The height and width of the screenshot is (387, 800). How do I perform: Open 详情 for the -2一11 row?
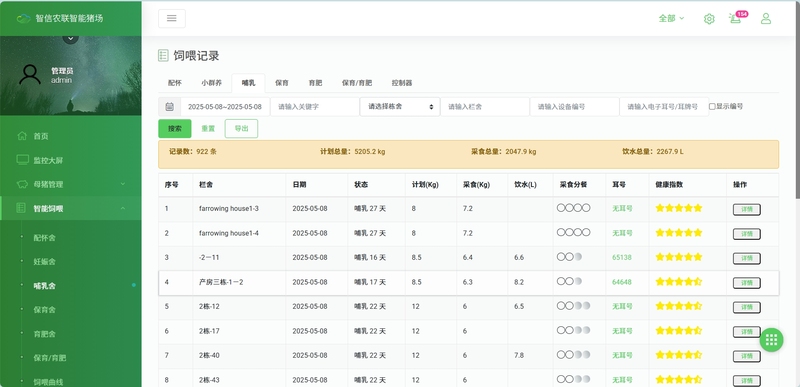pyautogui.click(x=747, y=259)
